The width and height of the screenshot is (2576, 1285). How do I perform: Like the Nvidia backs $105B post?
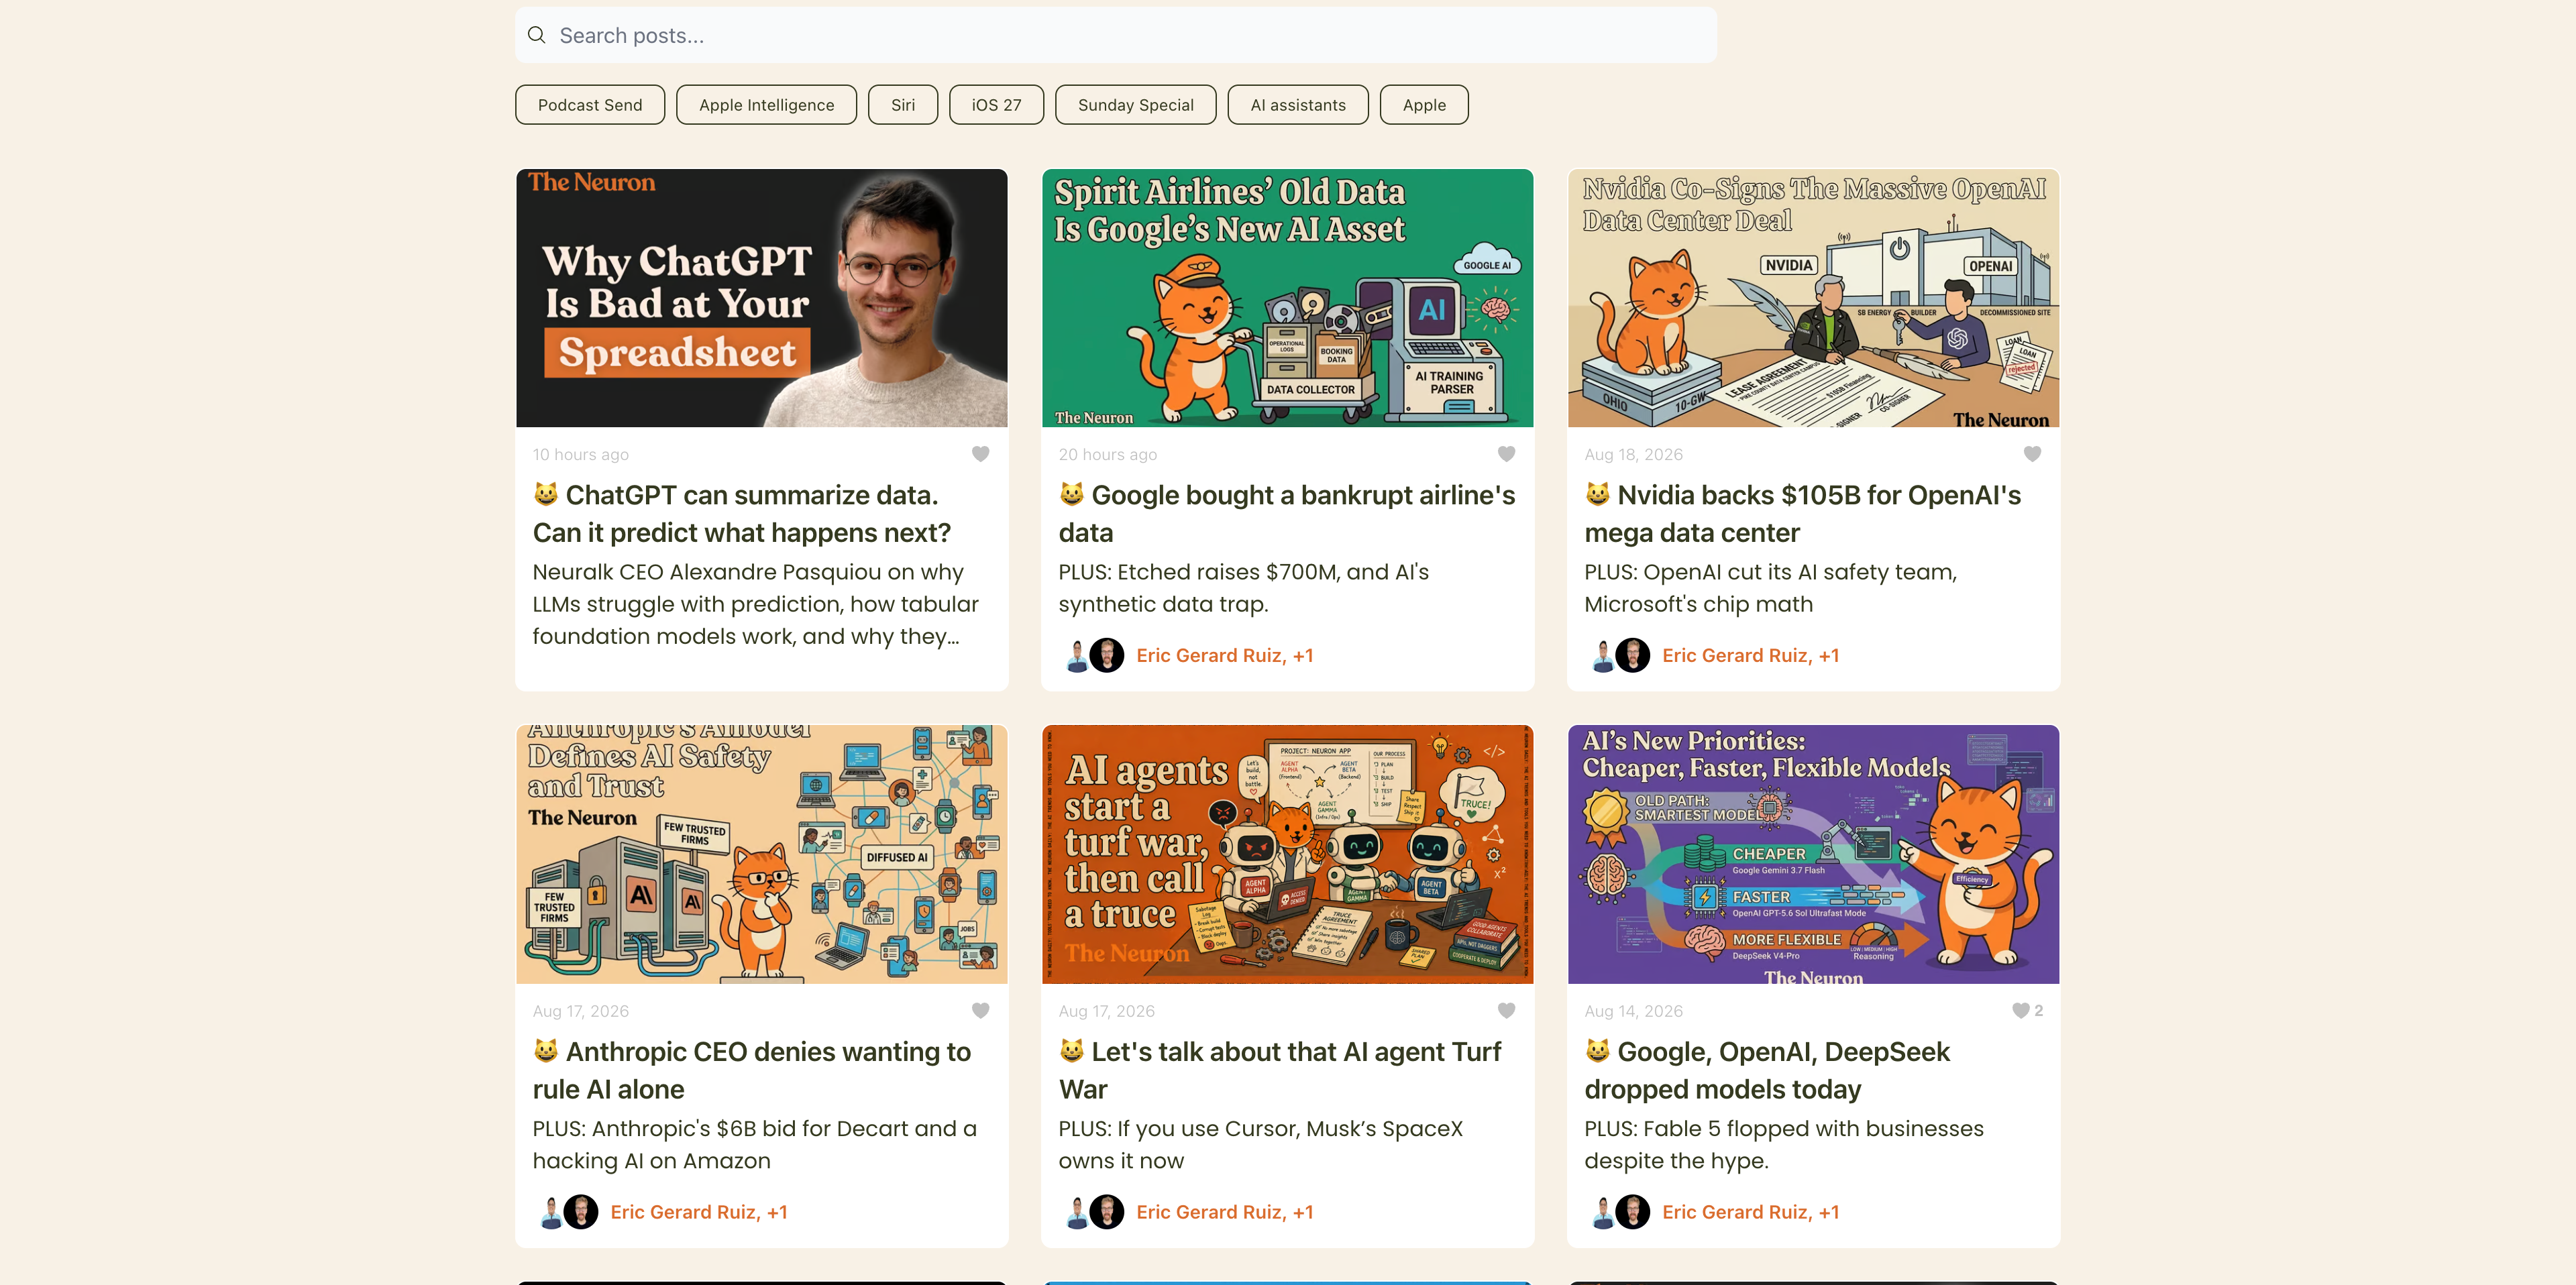[x=2033, y=454]
